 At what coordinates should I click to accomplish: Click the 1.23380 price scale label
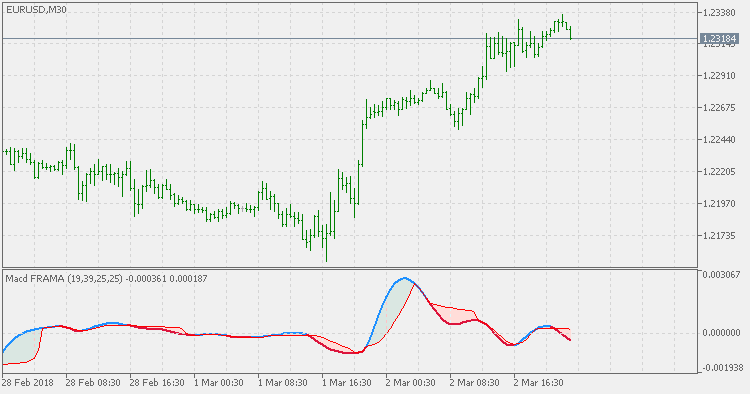click(x=719, y=12)
